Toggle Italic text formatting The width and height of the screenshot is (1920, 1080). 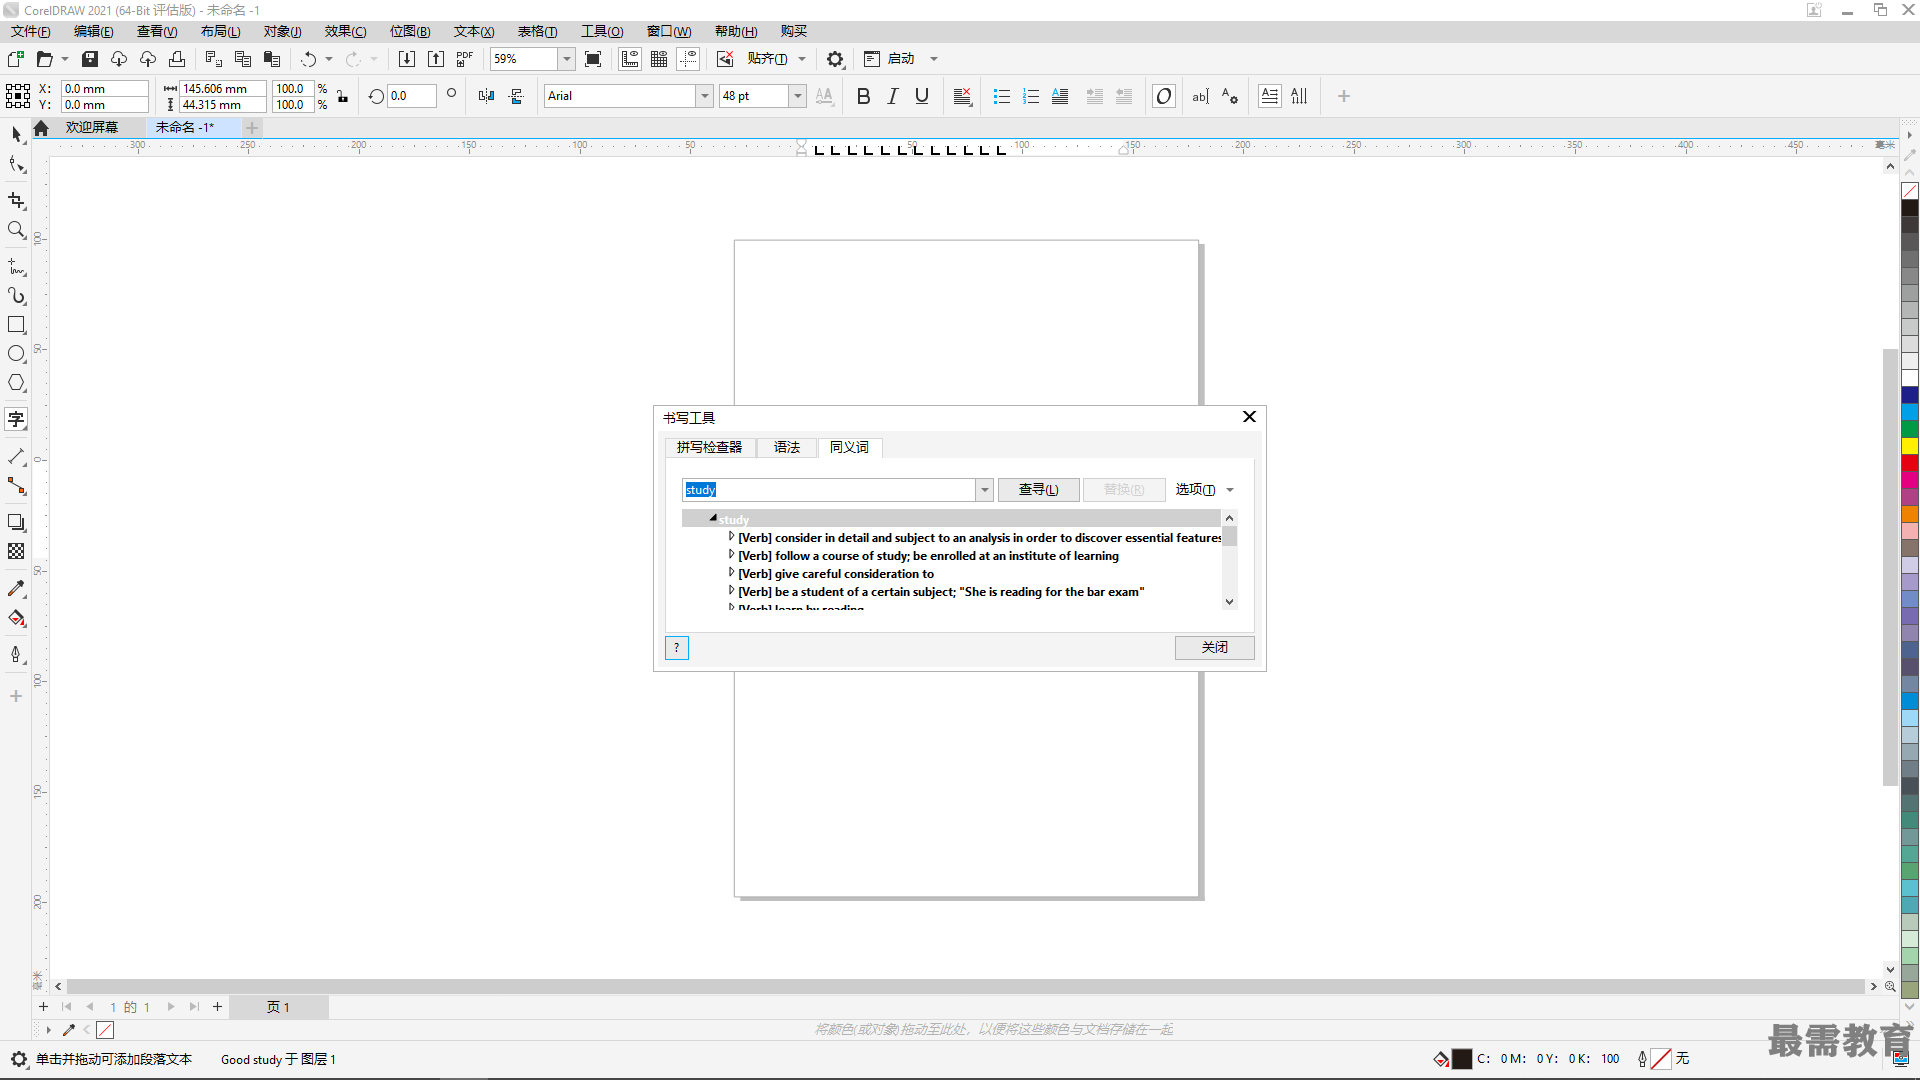point(893,96)
